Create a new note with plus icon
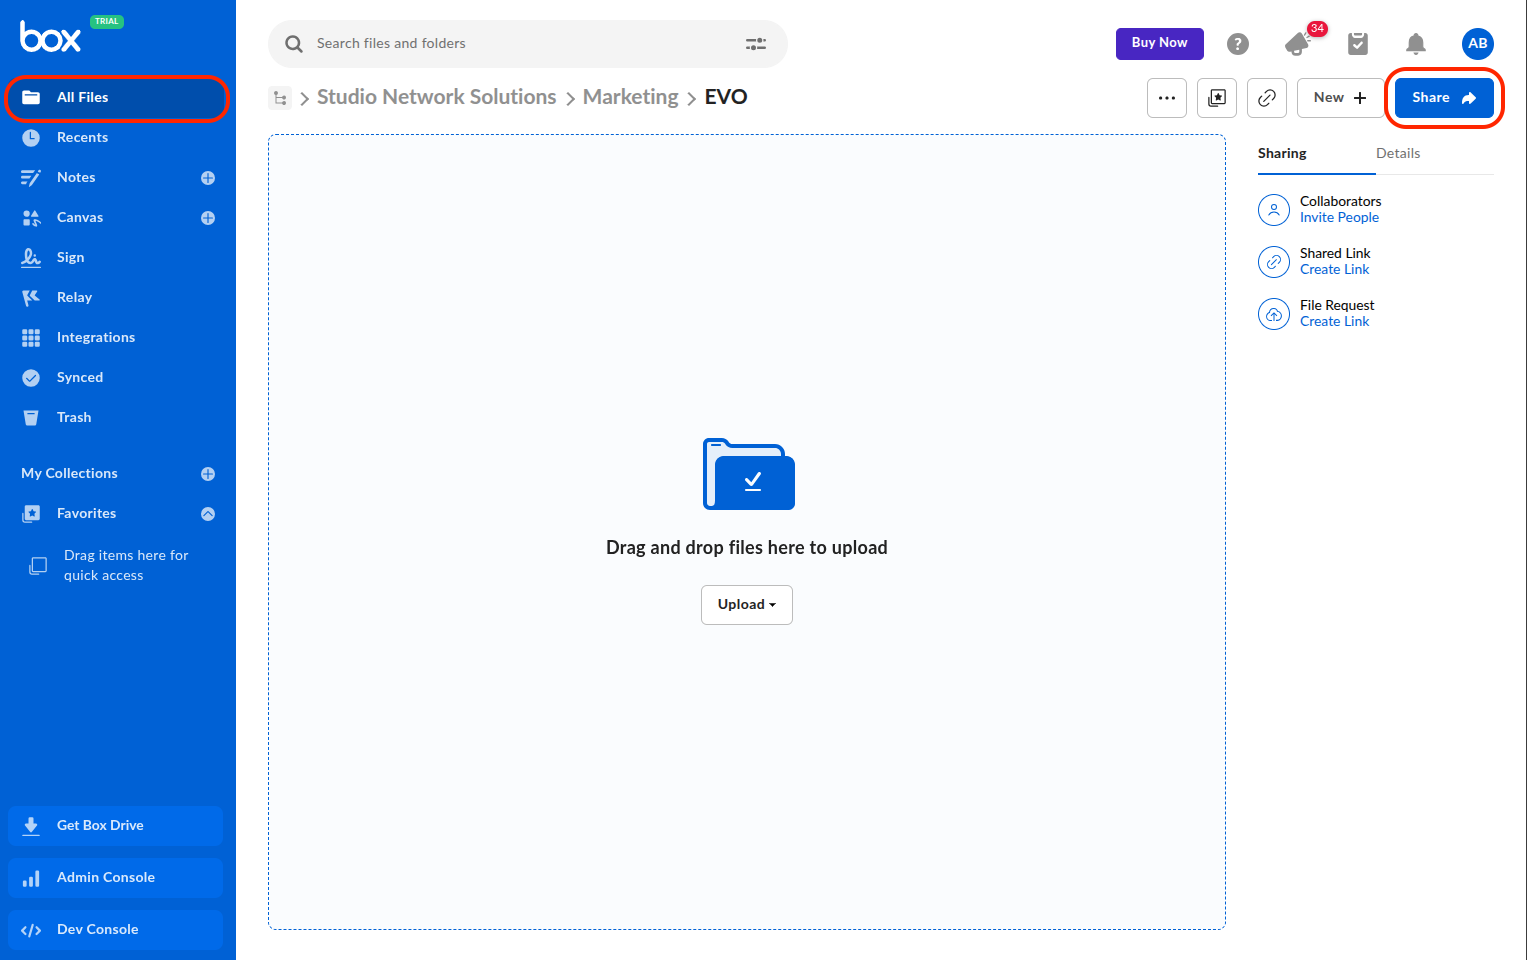The height and width of the screenshot is (960, 1527). [208, 178]
